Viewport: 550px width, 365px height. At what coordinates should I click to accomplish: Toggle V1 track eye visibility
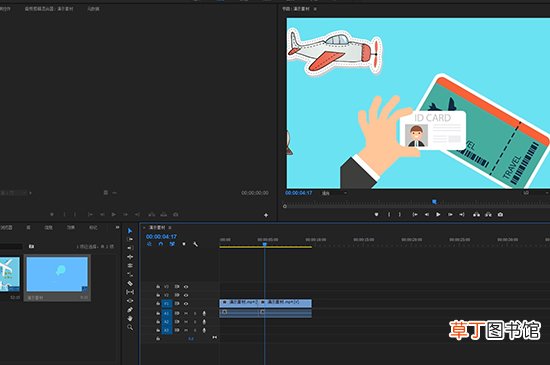click(186, 304)
